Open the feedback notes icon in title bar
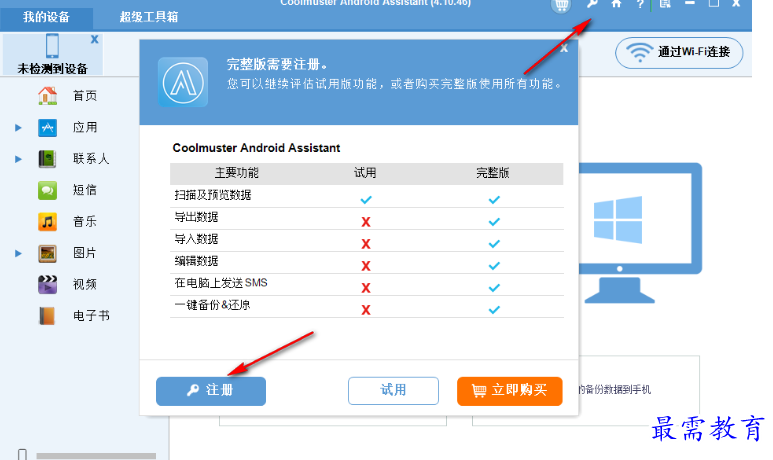Viewport: 773px width, 460px height. tap(665, 3)
